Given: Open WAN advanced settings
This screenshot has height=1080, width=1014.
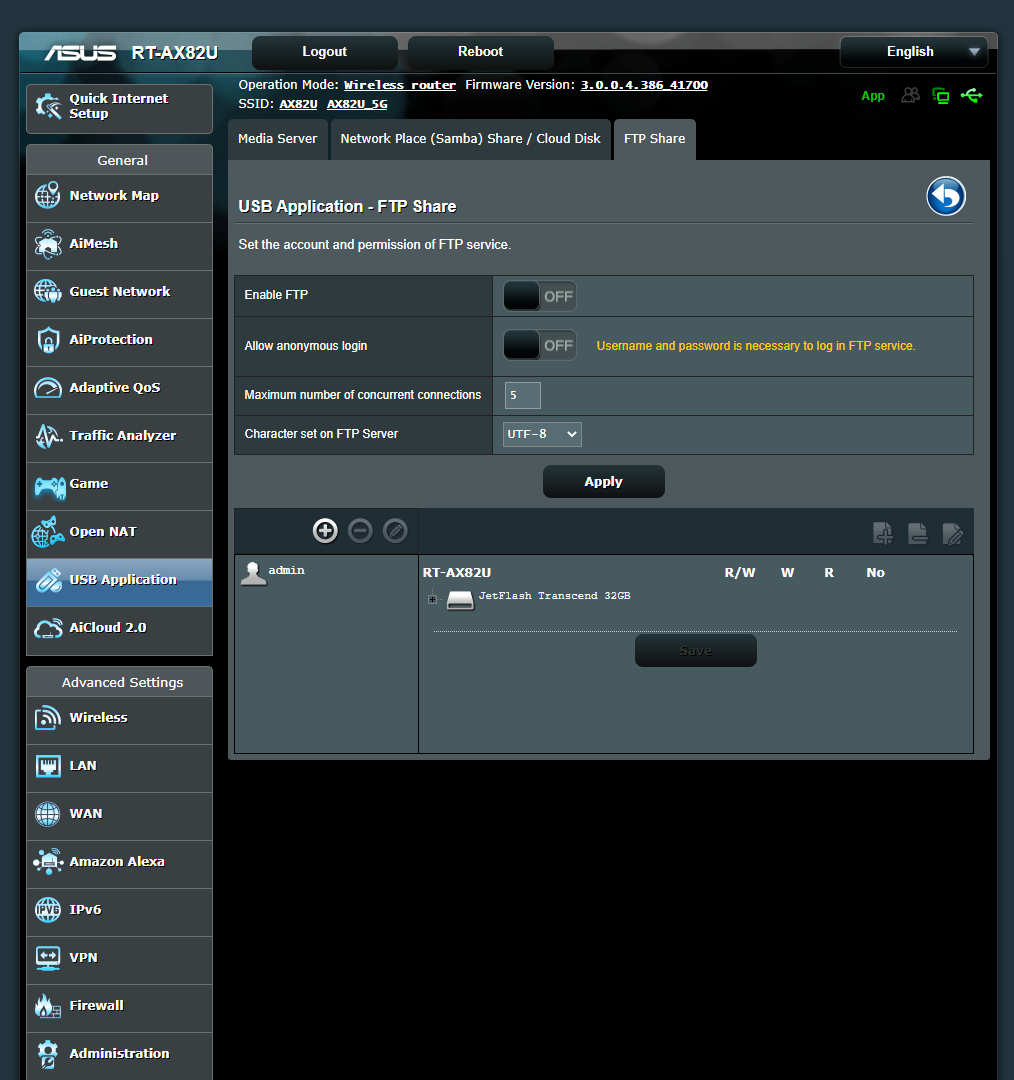Looking at the screenshot, I should (x=119, y=816).
